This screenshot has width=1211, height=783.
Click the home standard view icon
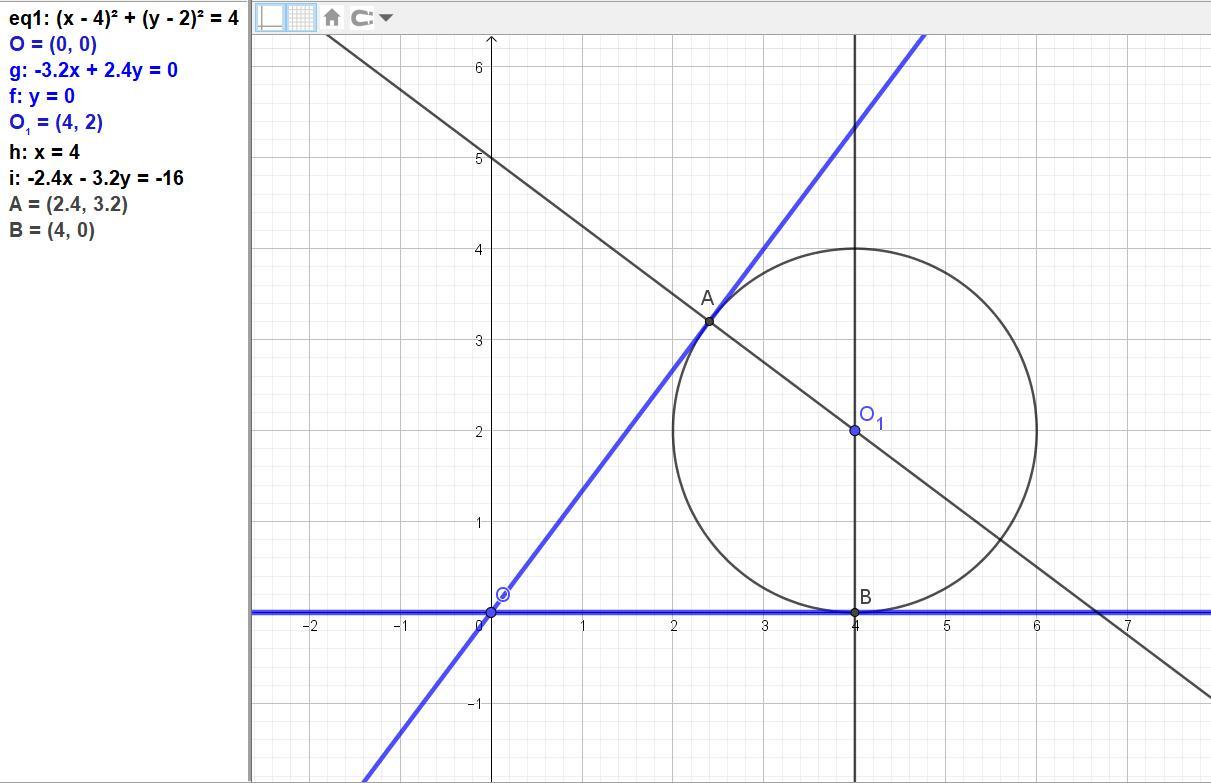pyautogui.click(x=332, y=17)
